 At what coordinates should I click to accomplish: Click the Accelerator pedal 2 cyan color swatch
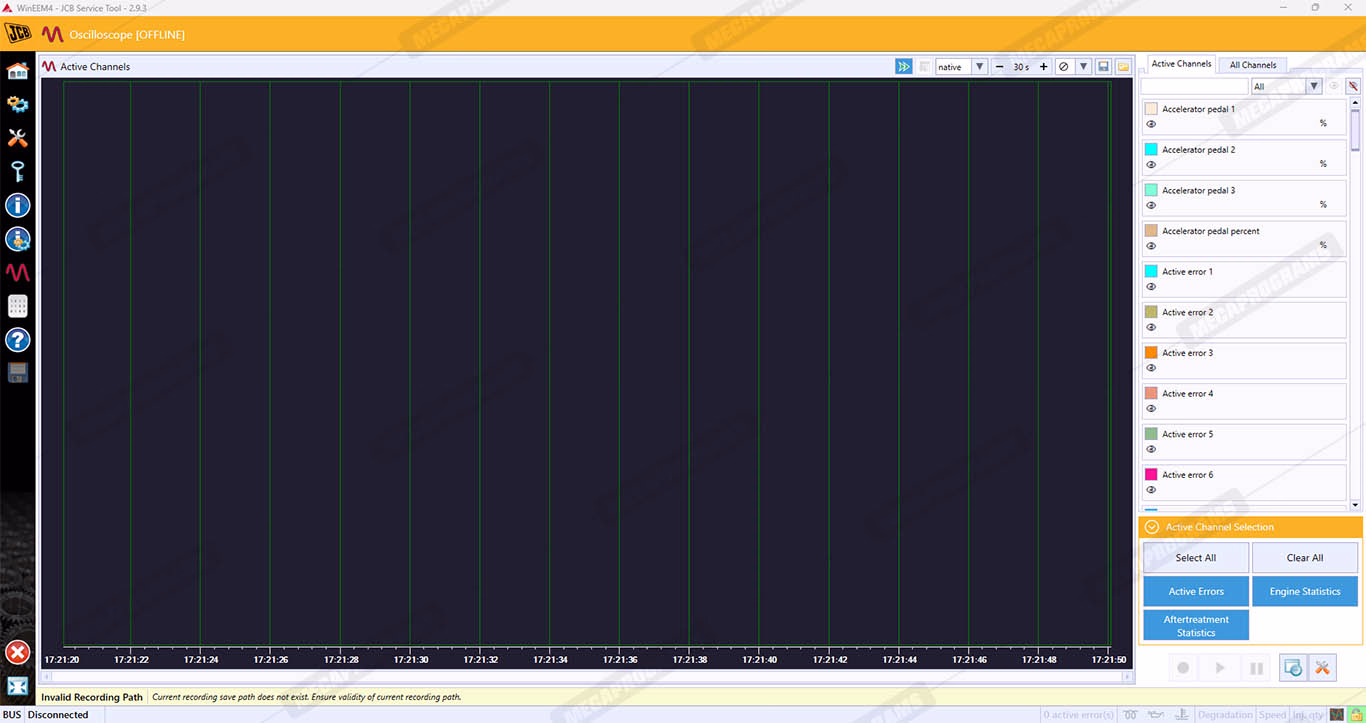click(x=1151, y=149)
